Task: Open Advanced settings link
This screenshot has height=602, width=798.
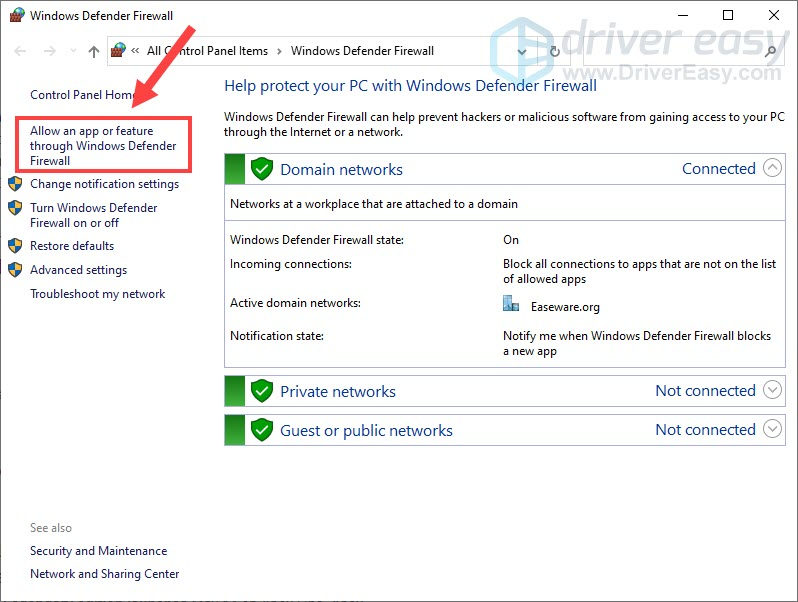Action: click(78, 270)
